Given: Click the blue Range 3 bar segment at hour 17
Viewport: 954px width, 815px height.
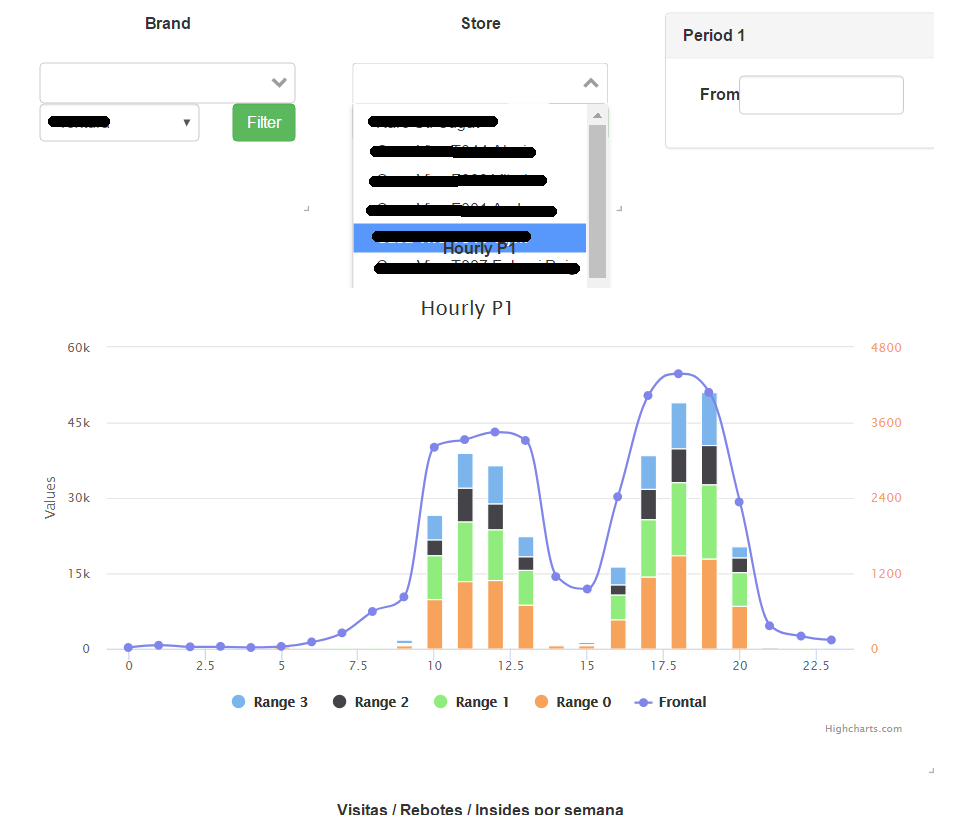Looking at the screenshot, I should tap(648, 473).
